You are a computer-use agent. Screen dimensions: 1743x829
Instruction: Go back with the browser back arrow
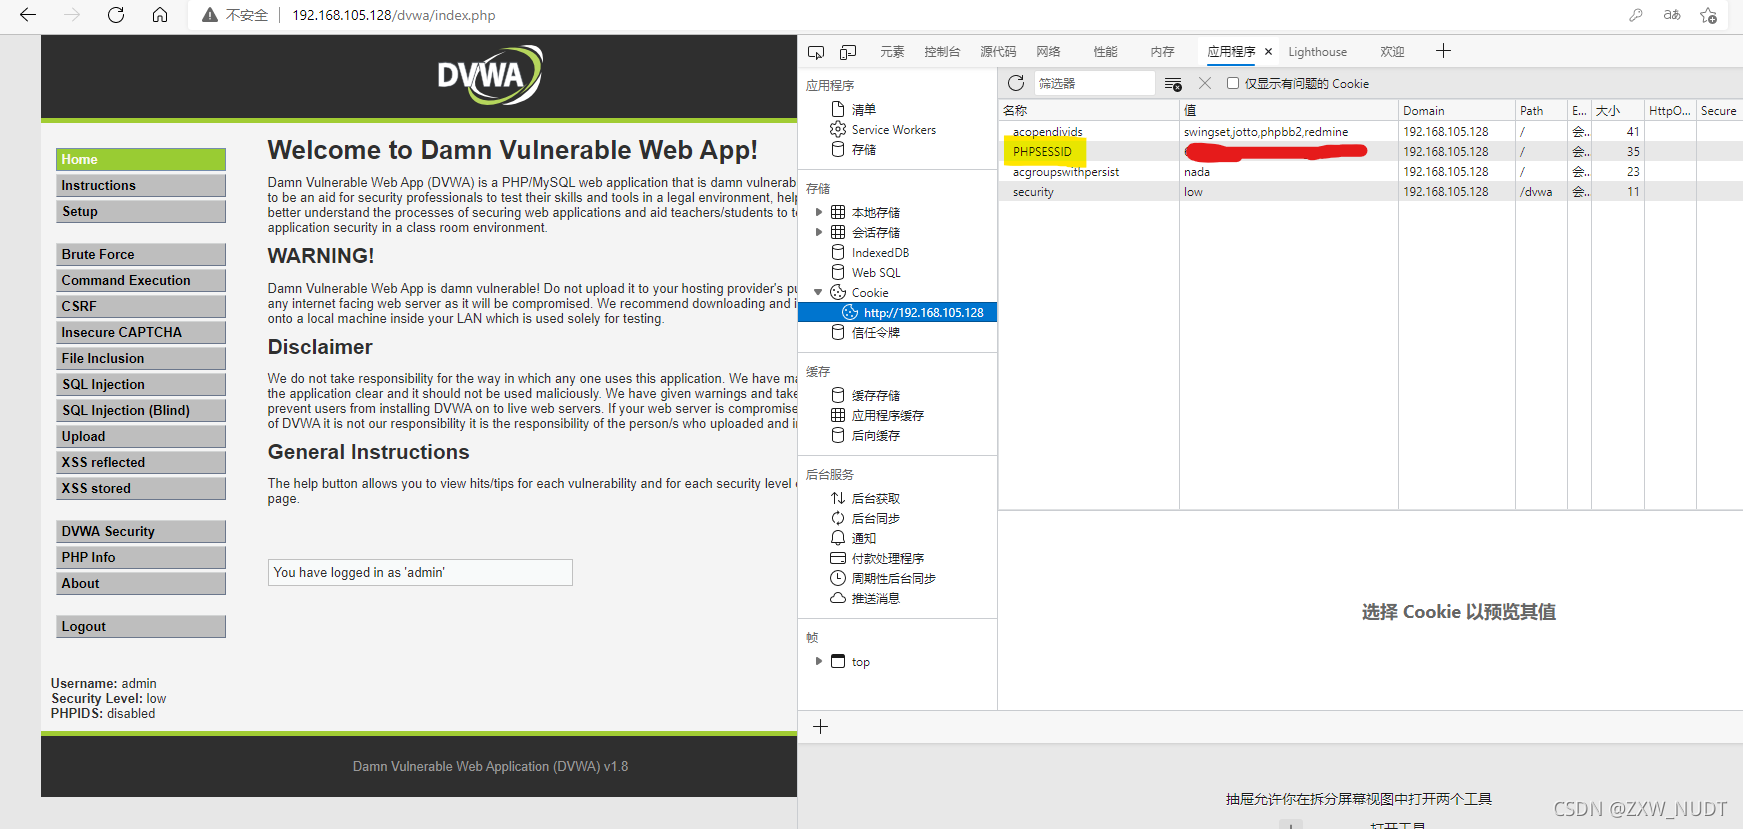click(x=28, y=15)
